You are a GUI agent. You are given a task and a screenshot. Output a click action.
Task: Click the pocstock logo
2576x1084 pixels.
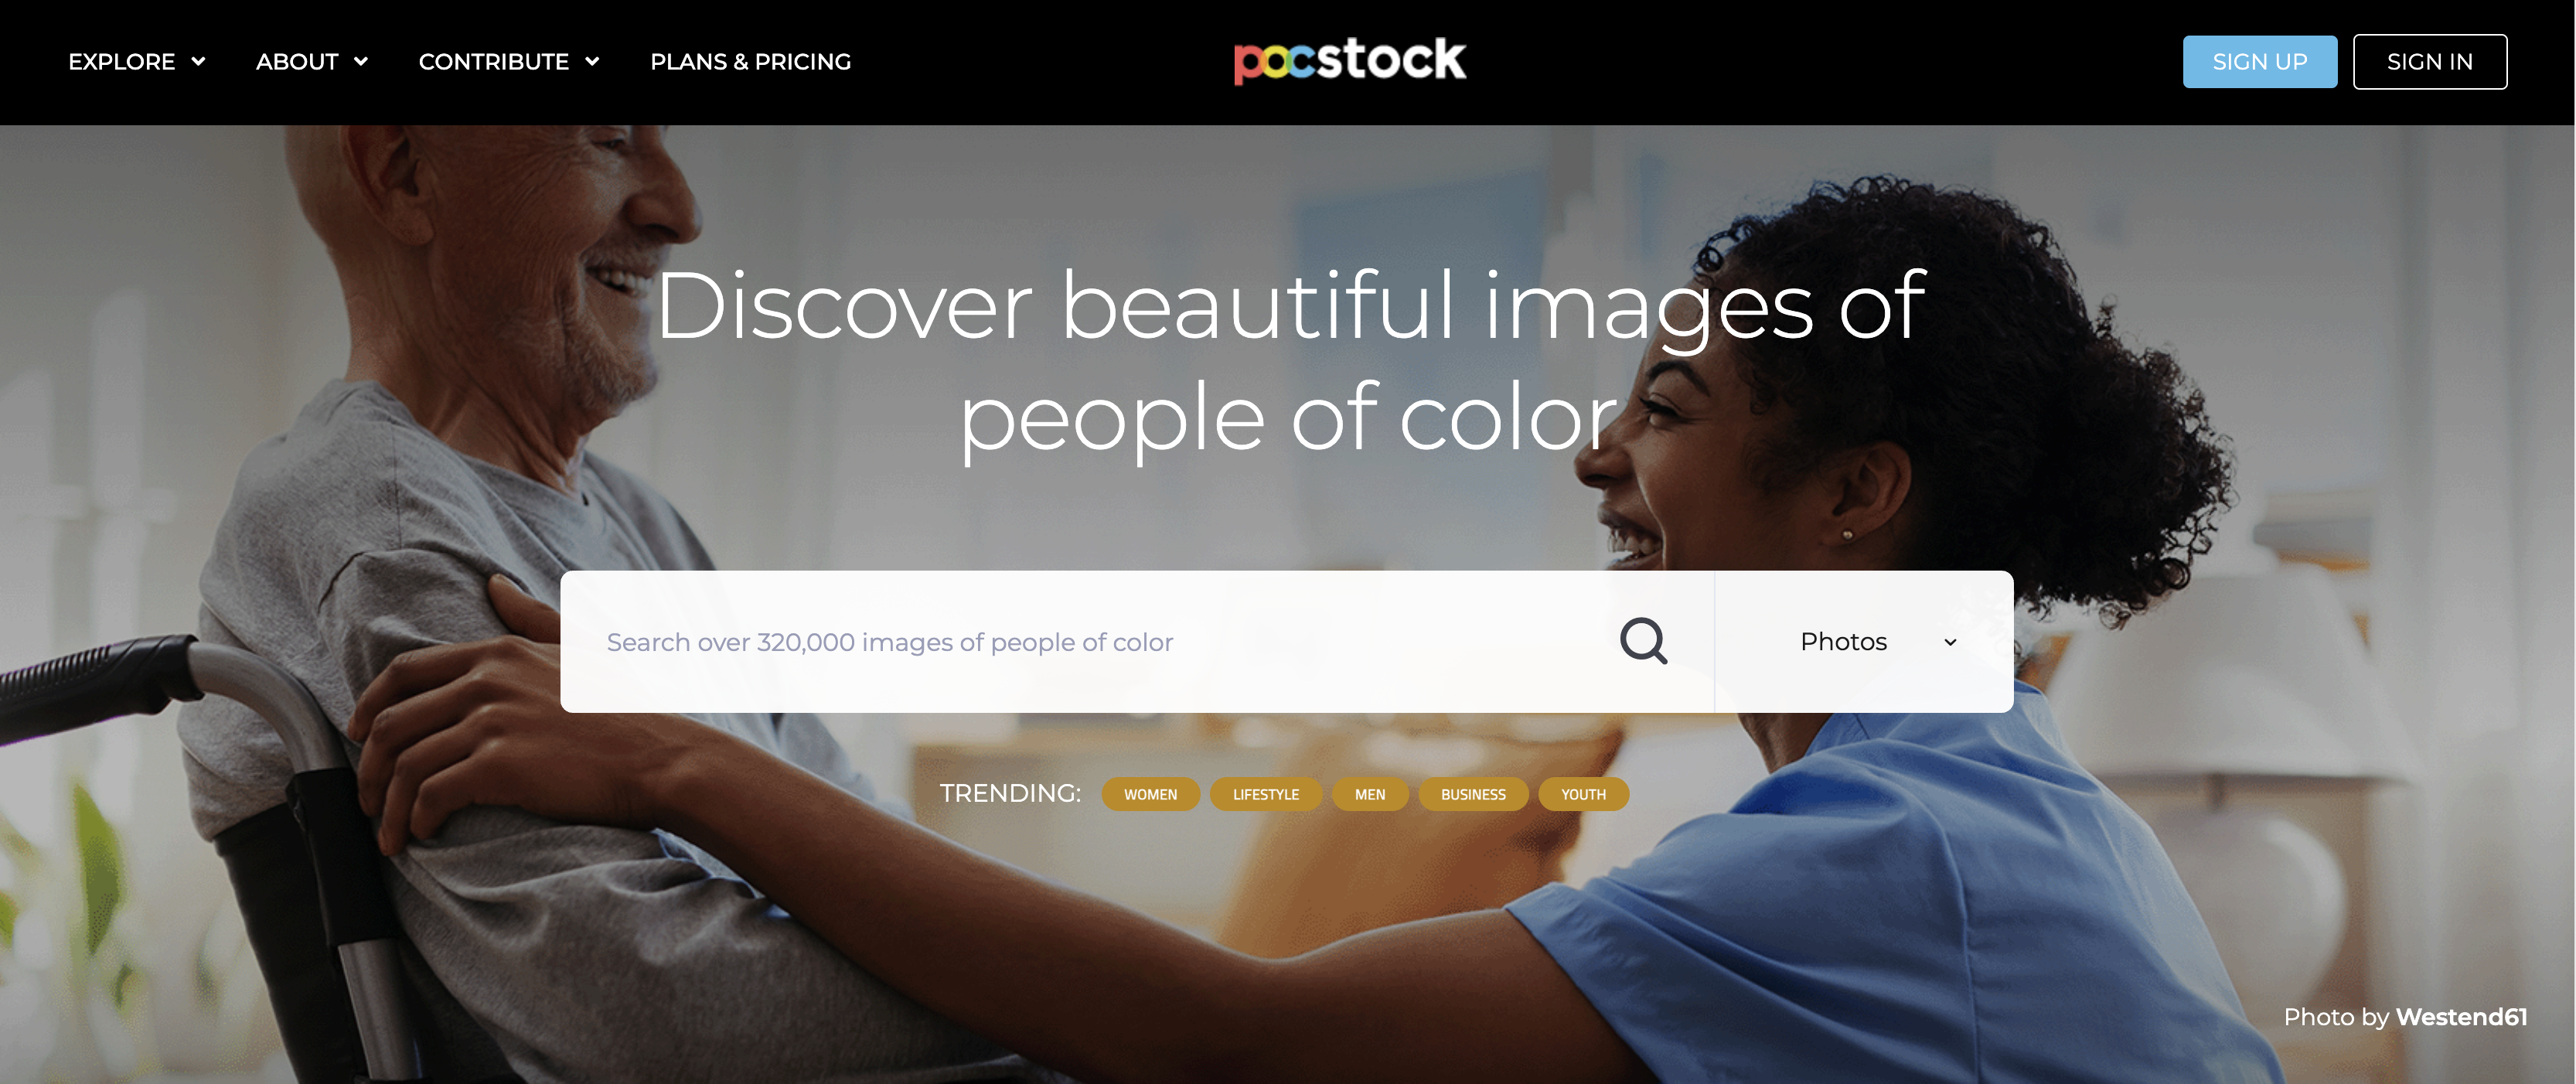1350,61
